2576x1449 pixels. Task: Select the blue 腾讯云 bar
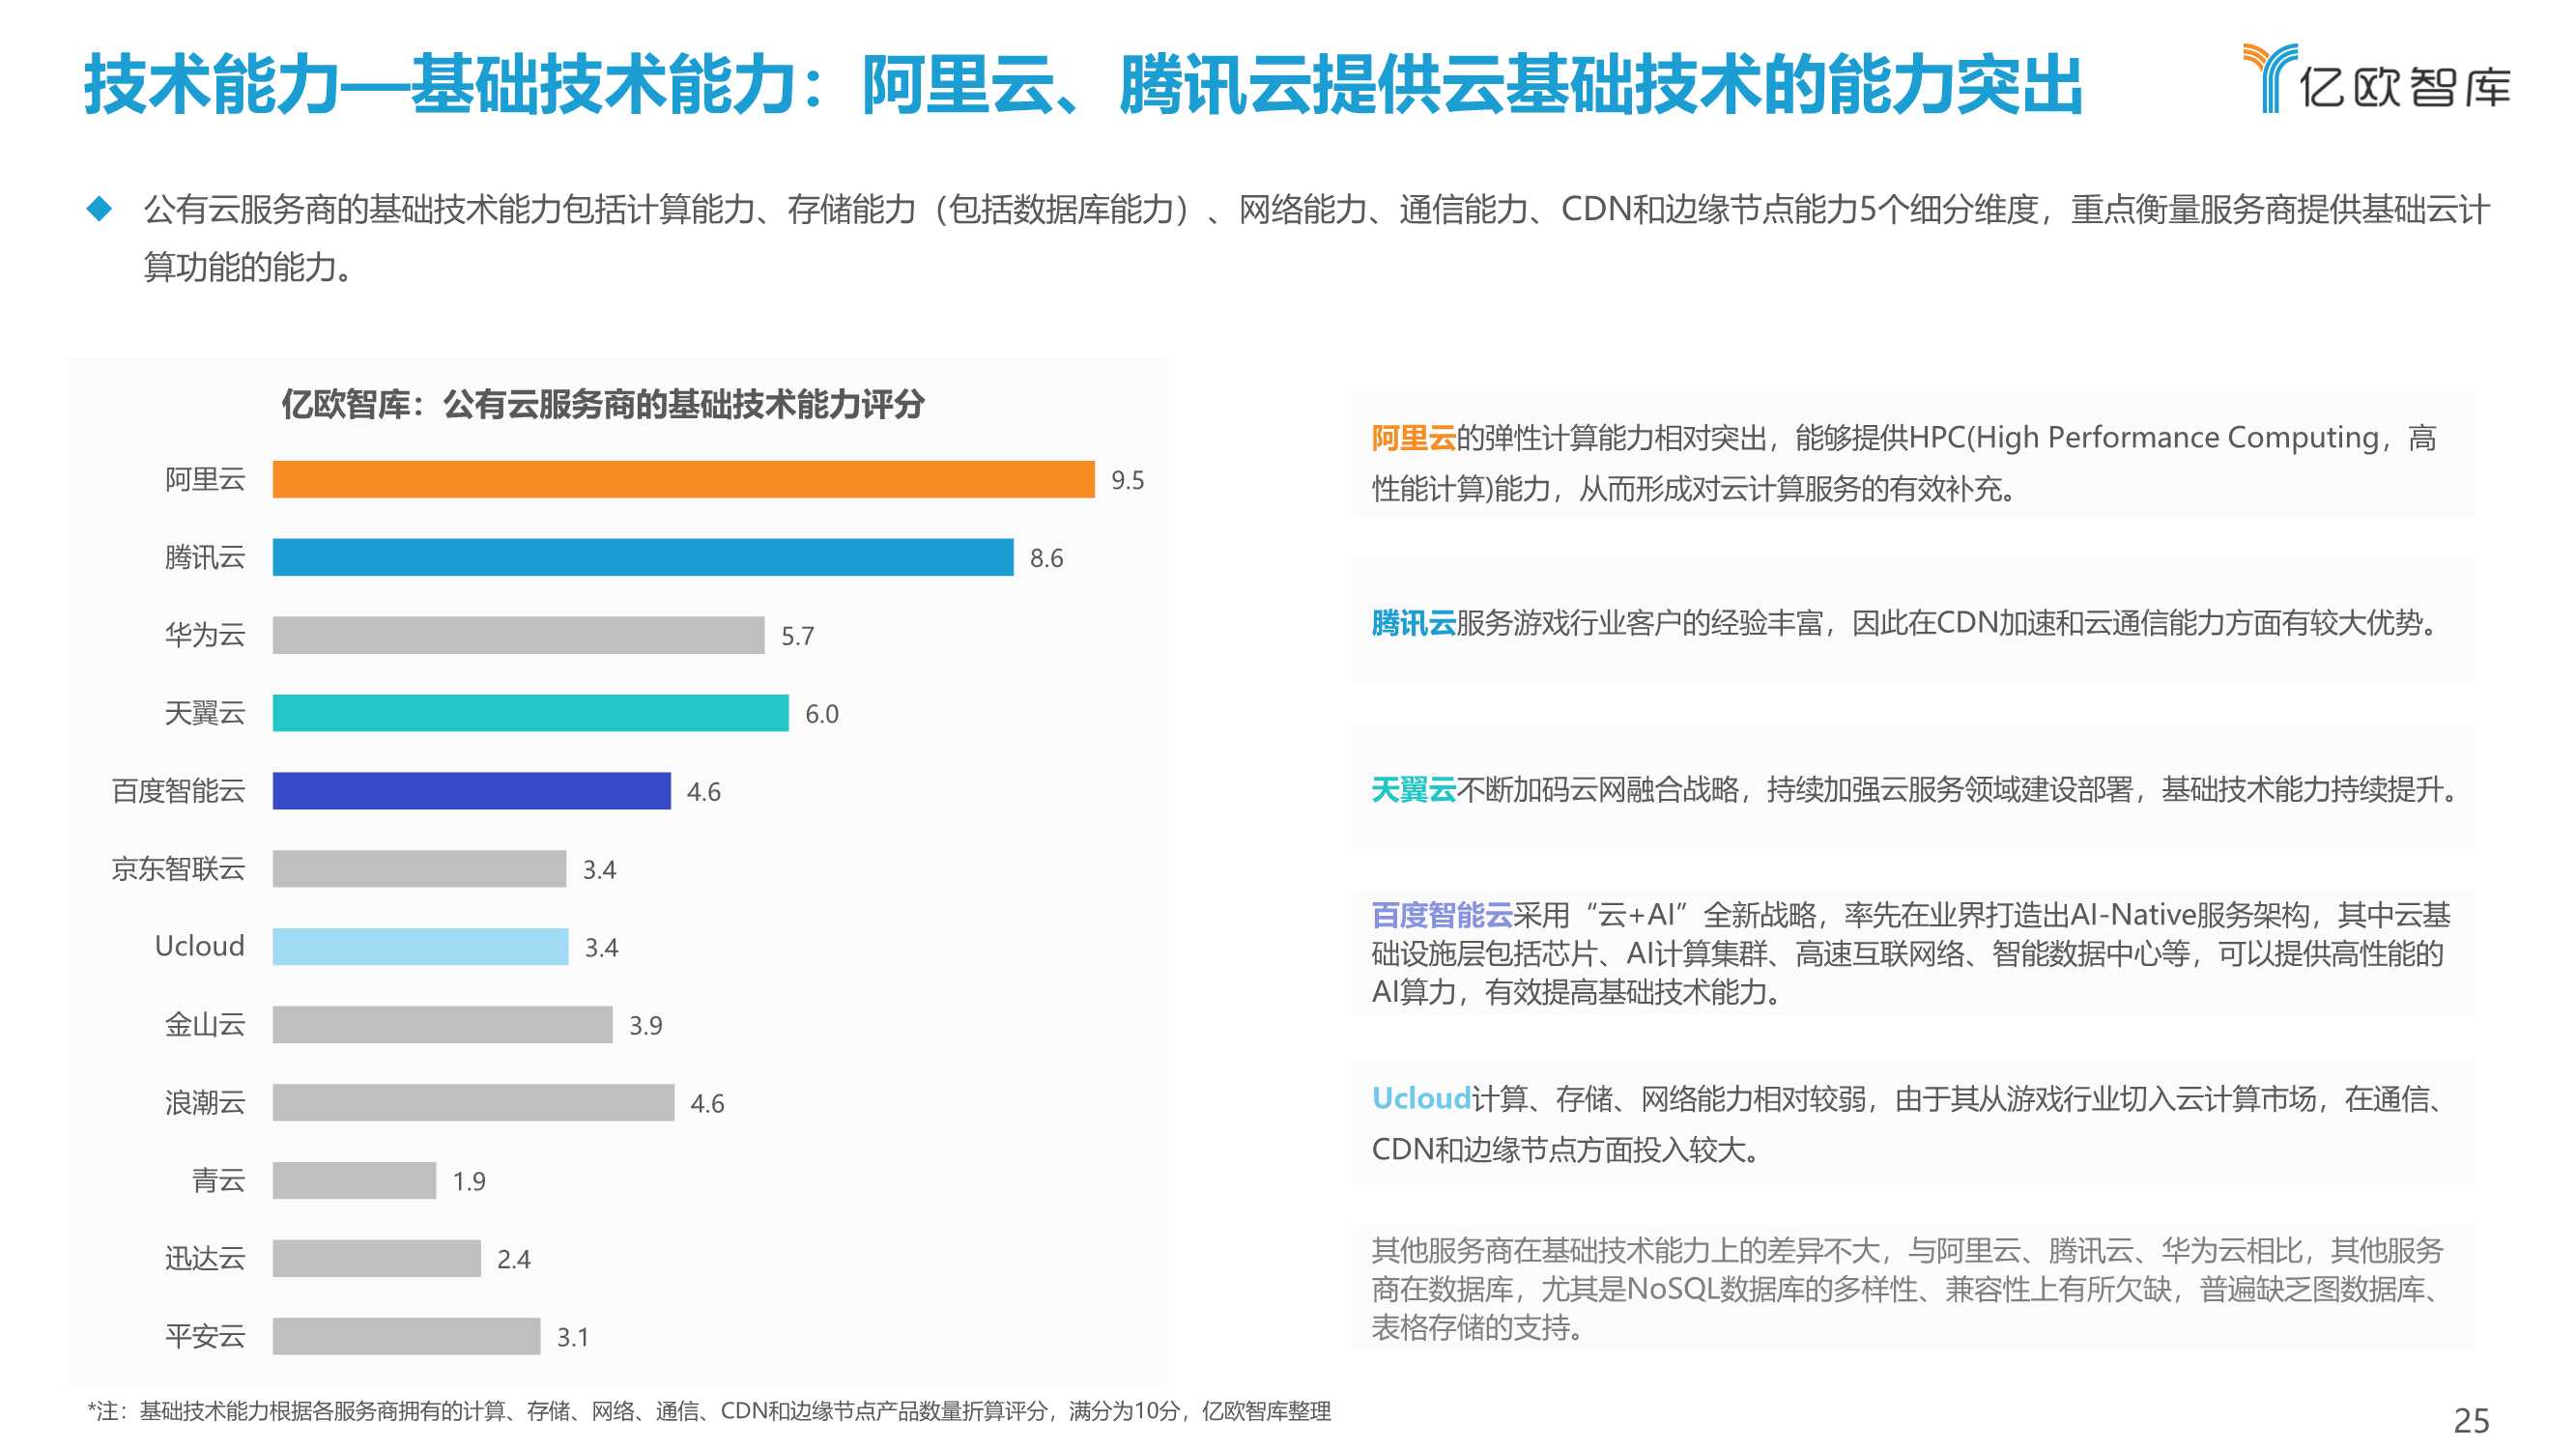[643, 557]
